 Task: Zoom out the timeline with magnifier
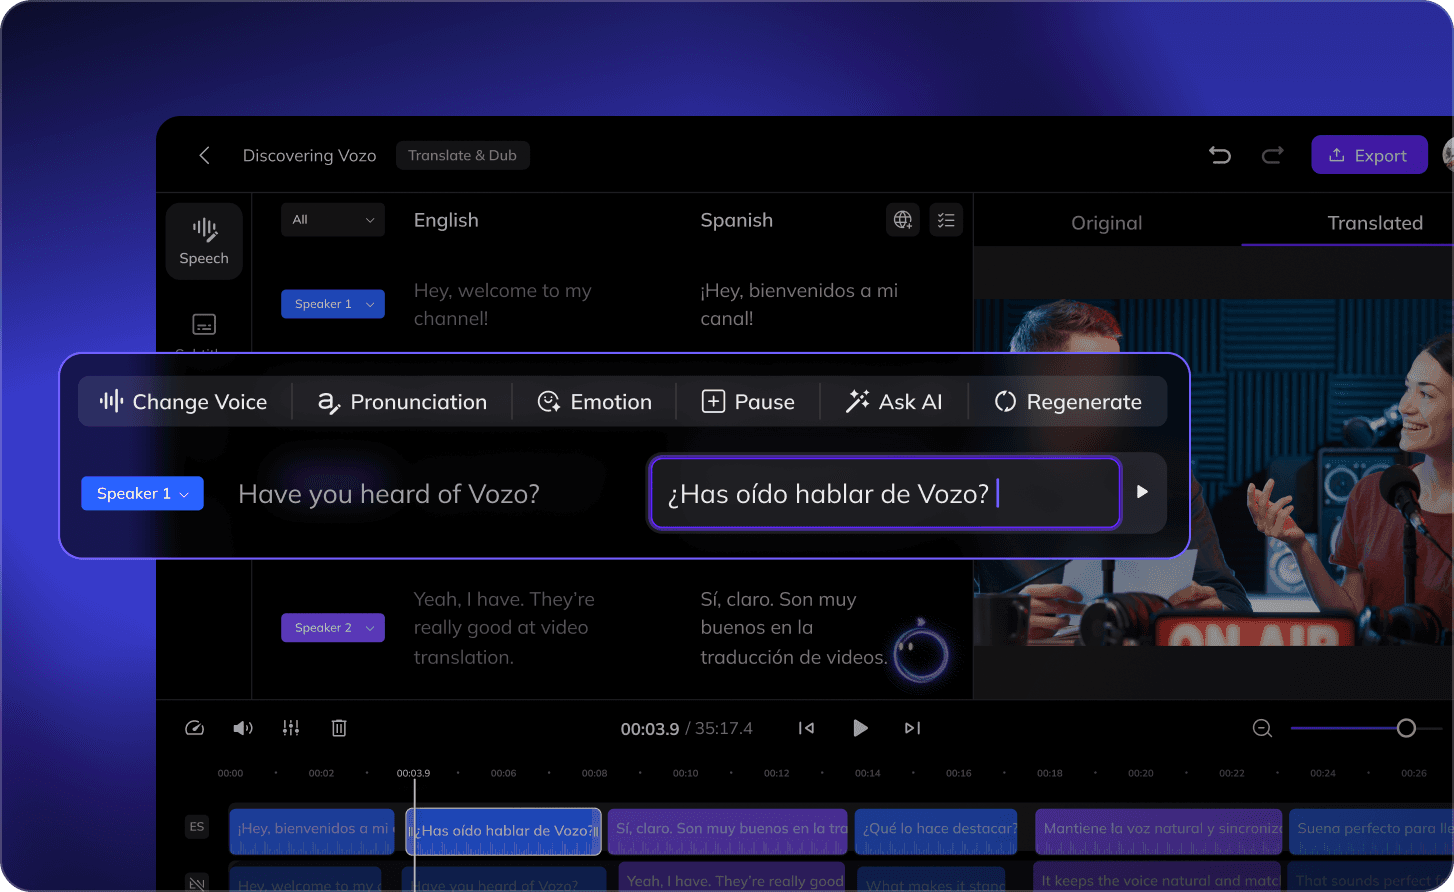pyautogui.click(x=1262, y=728)
